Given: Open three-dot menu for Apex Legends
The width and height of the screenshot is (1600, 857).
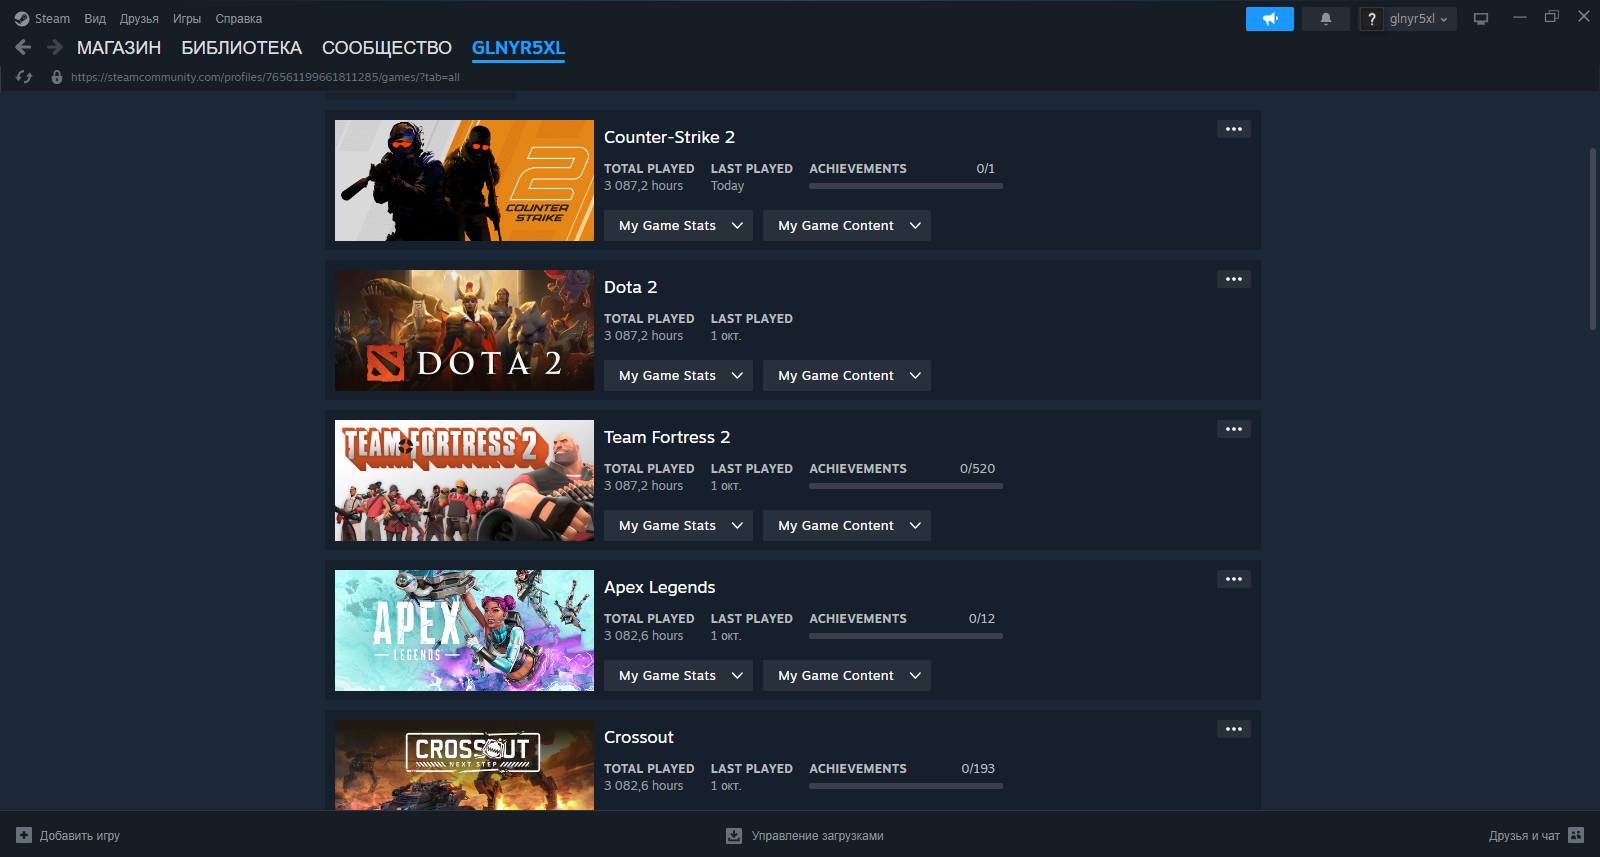Looking at the screenshot, I should click(x=1234, y=579).
